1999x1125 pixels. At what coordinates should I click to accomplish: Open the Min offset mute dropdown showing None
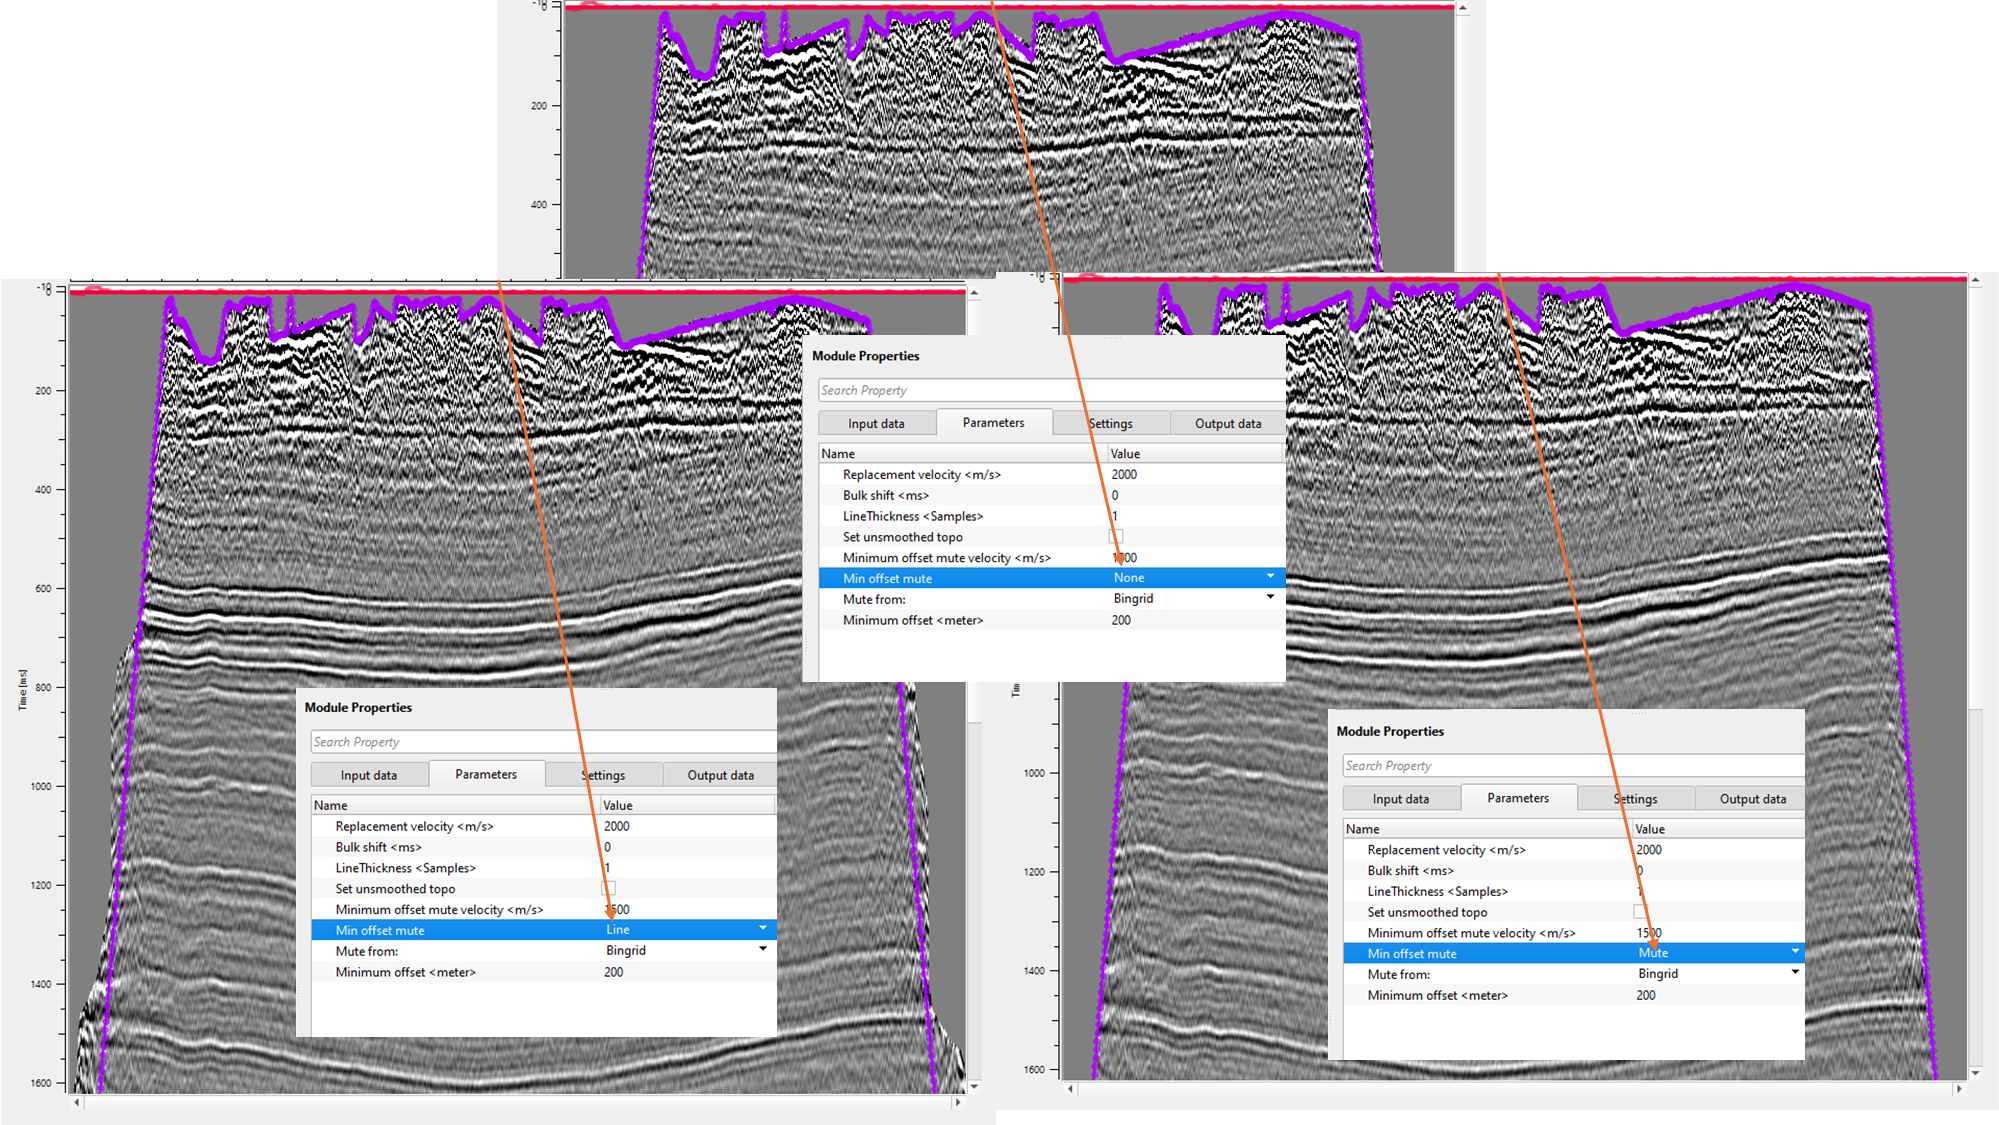(x=1270, y=578)
